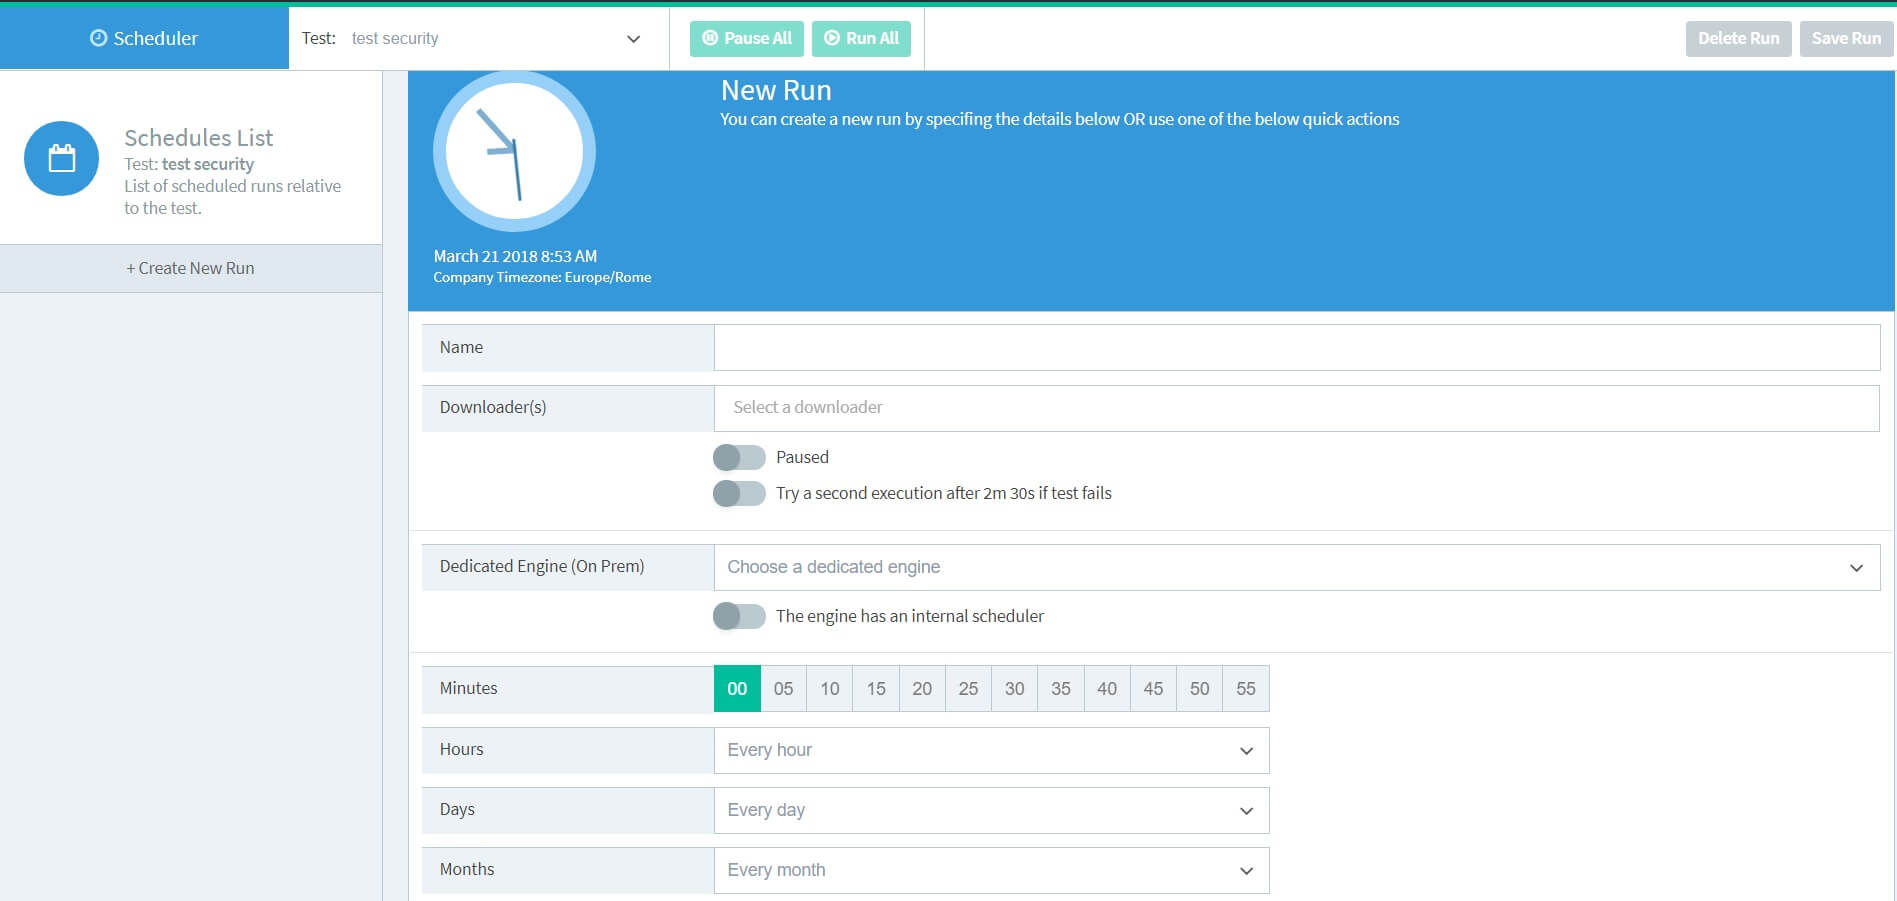Screen dimensions: 1897x901
Task: Select the 30 minutes option
Action: [1014, 688]
